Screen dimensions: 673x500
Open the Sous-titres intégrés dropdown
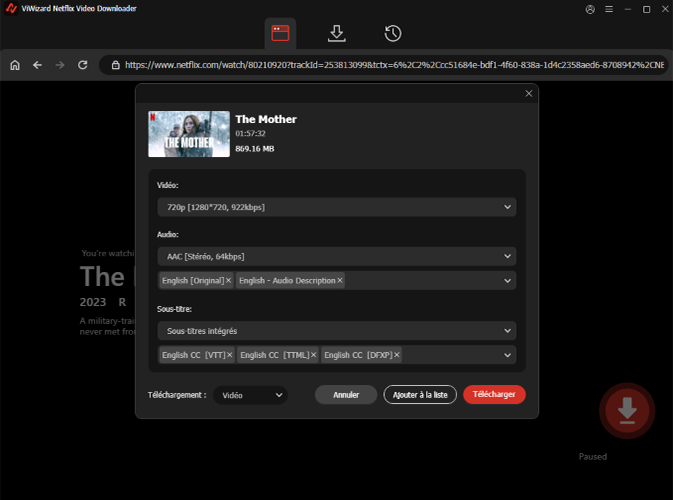pos(336,330)
